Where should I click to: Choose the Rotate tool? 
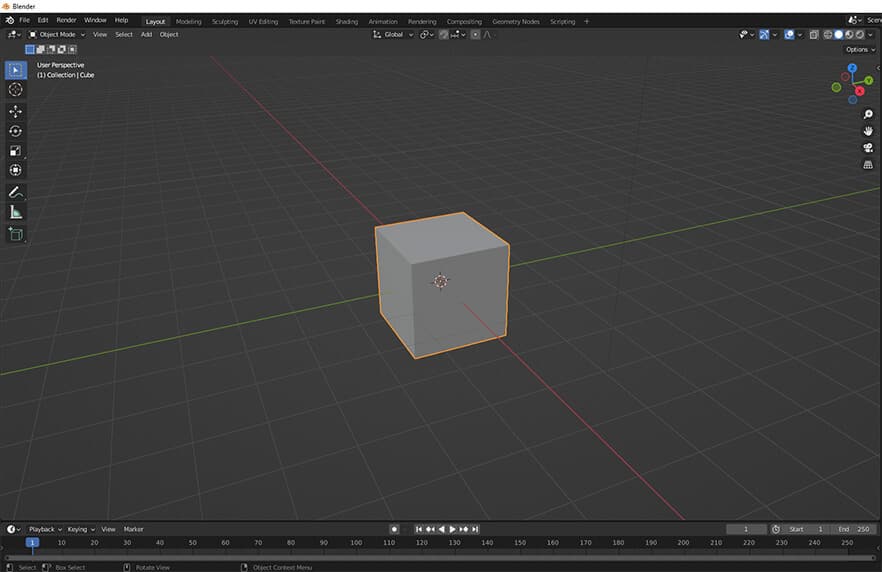click(x=15, y=131)
